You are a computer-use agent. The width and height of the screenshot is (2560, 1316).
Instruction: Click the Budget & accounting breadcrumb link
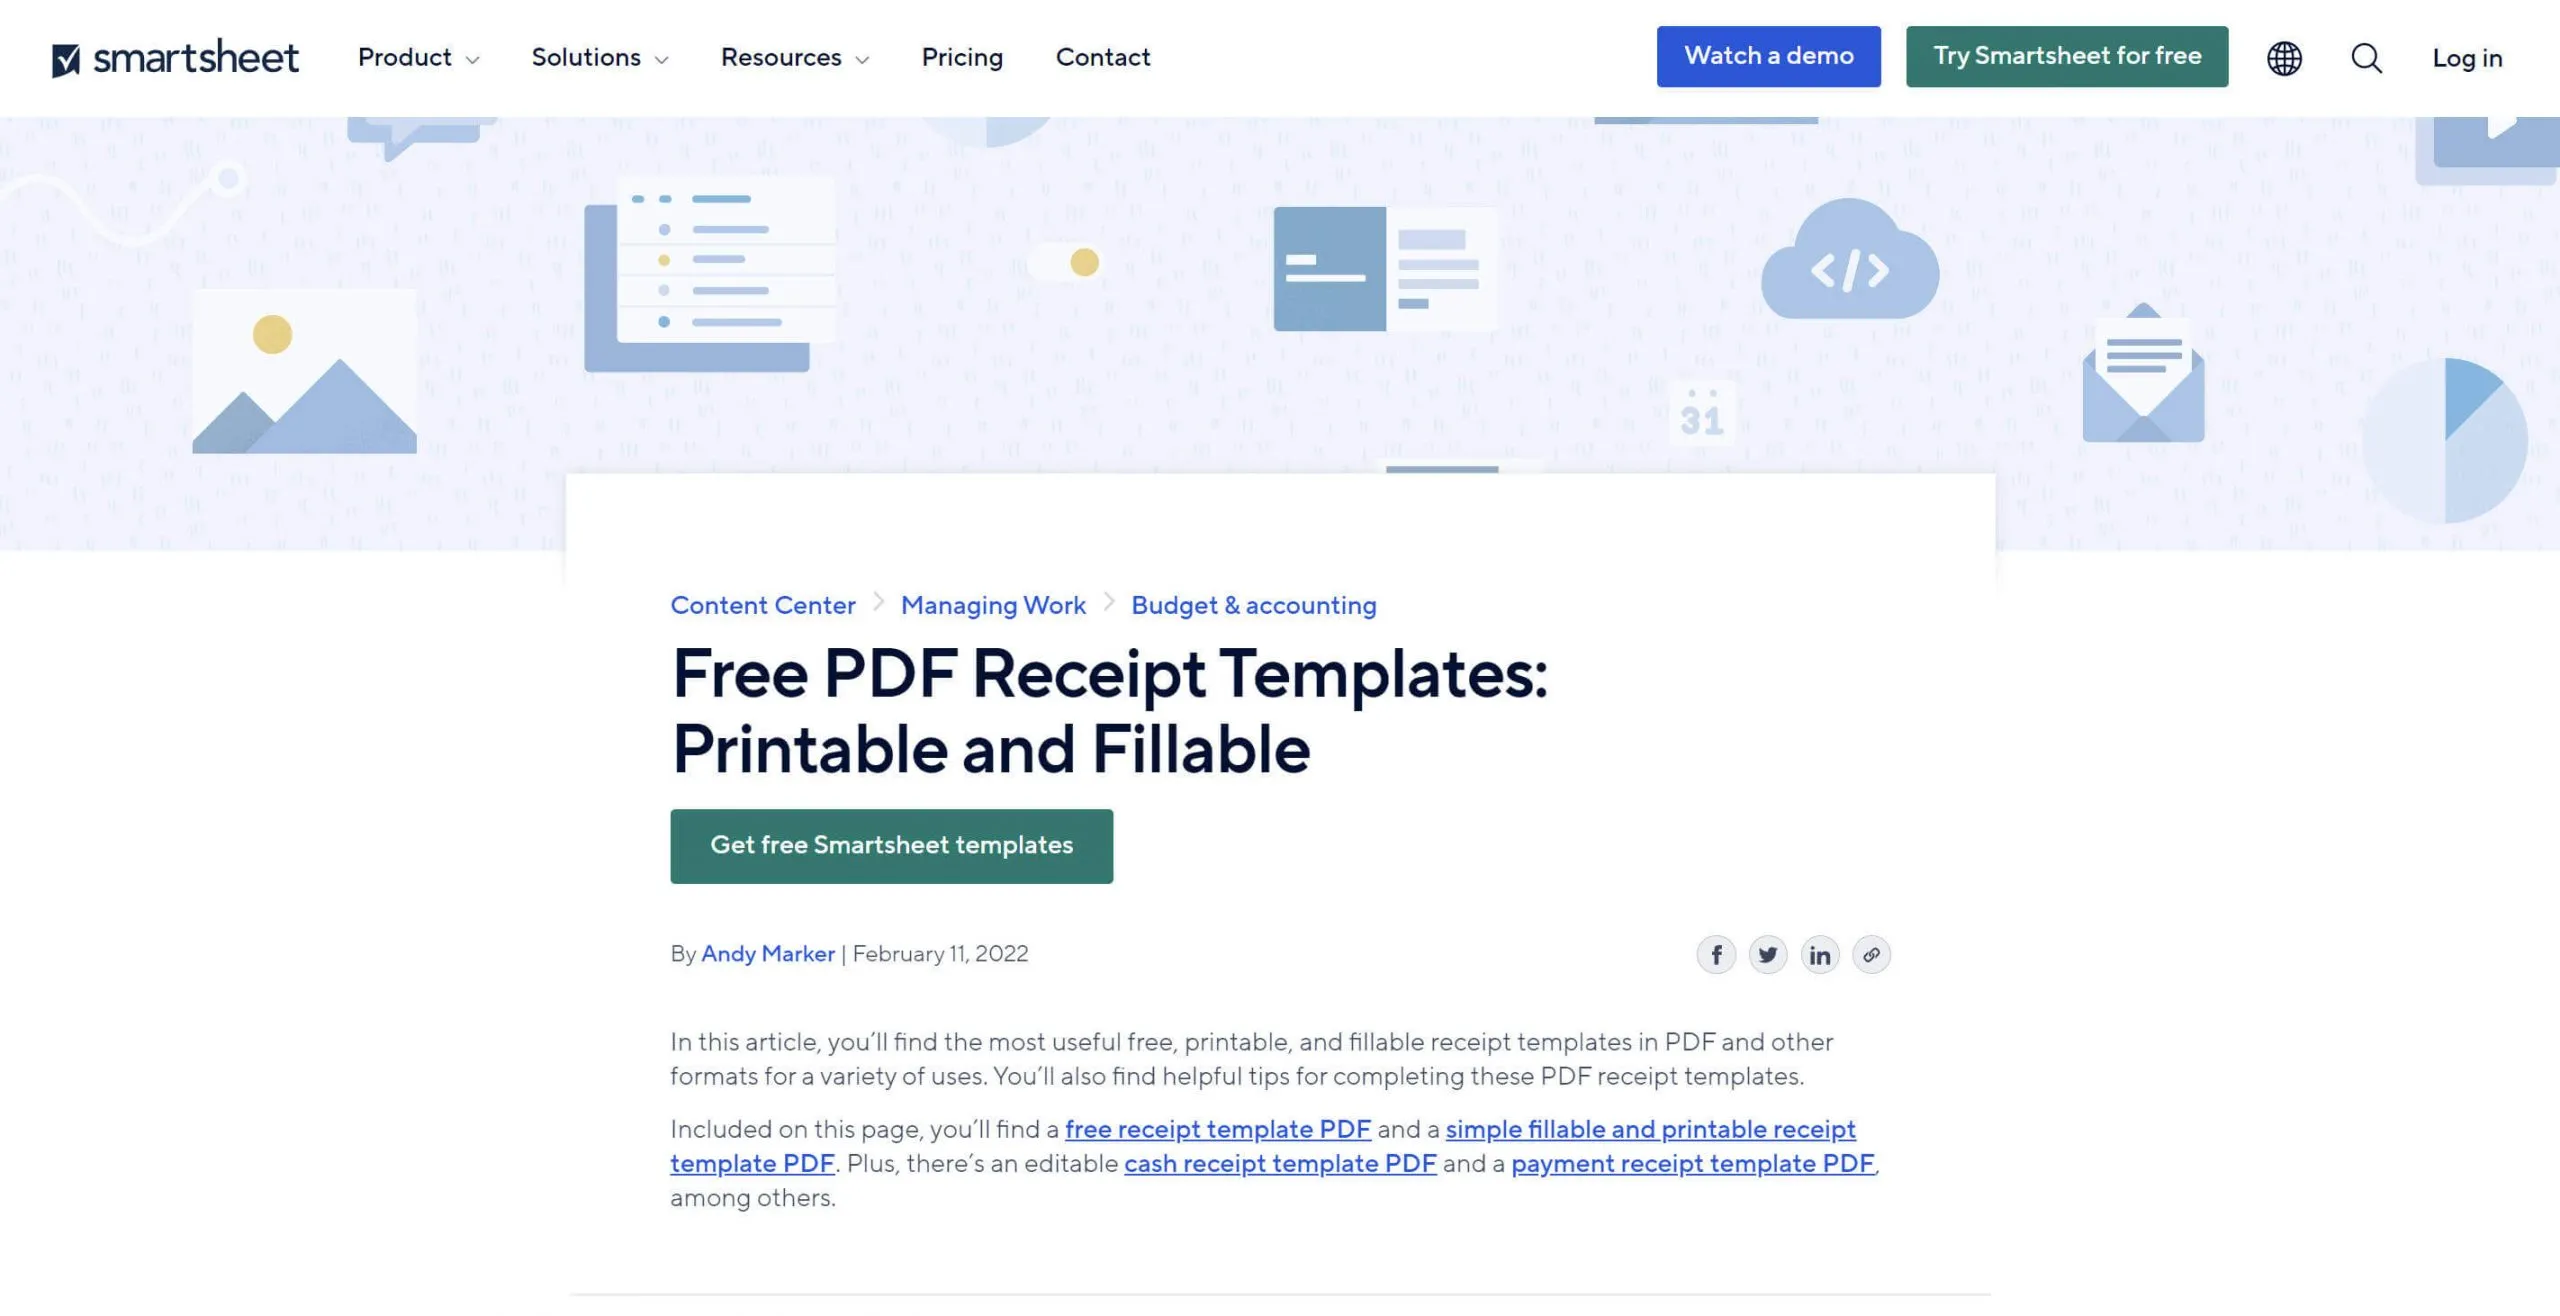(x=1253, y=604)
